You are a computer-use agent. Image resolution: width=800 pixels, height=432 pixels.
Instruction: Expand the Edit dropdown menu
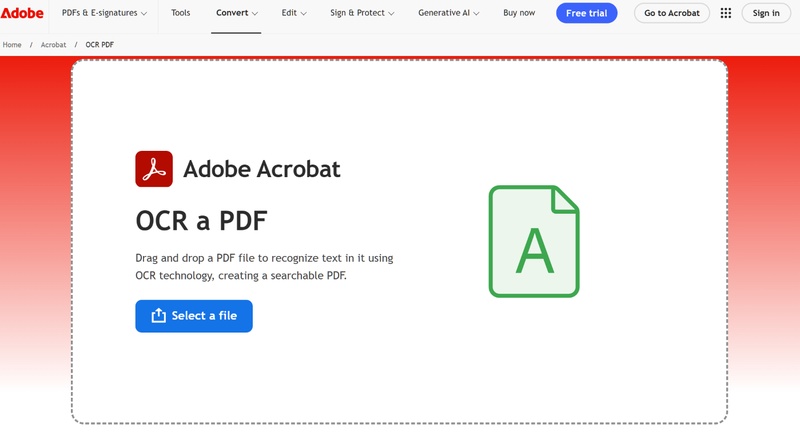click(294, 13)
